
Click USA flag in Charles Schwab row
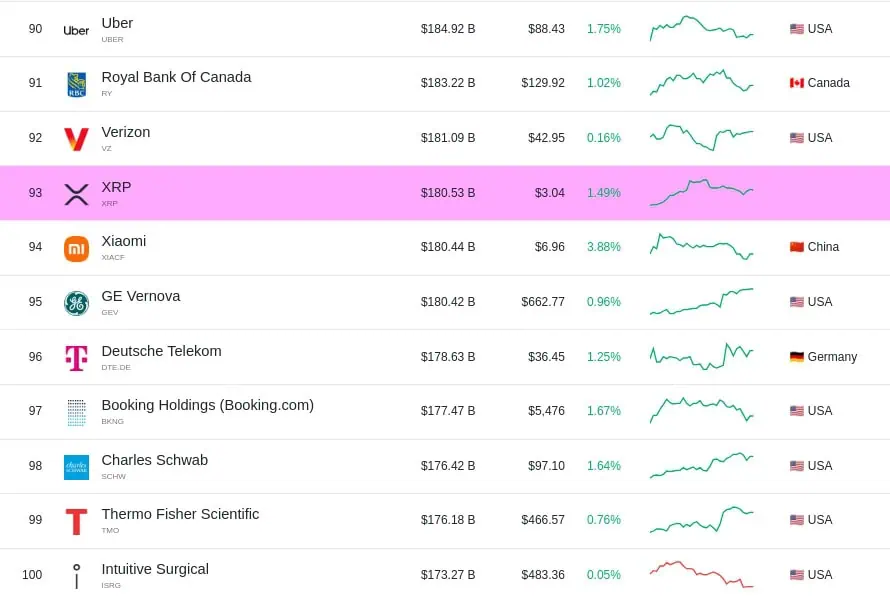point(796,466)
